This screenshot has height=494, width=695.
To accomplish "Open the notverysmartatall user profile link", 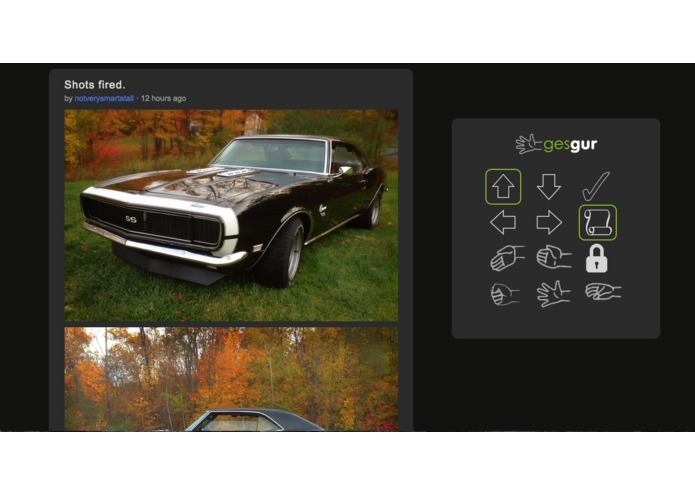I will (x=104, y=98).
